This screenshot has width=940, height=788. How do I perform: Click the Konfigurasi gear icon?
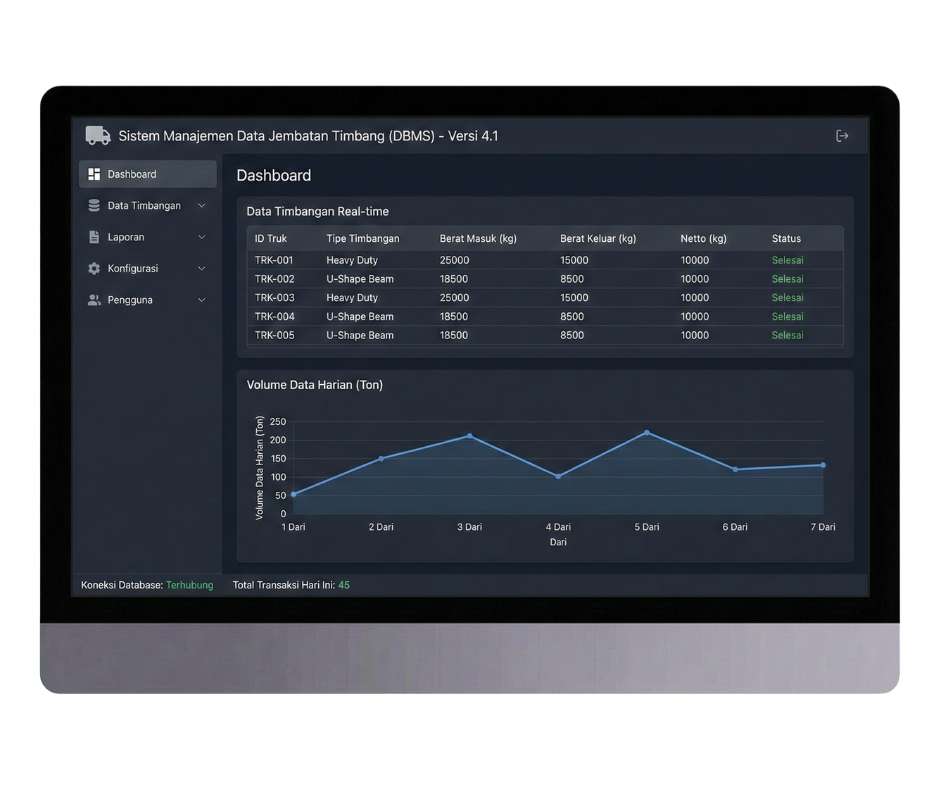point(94,268)
